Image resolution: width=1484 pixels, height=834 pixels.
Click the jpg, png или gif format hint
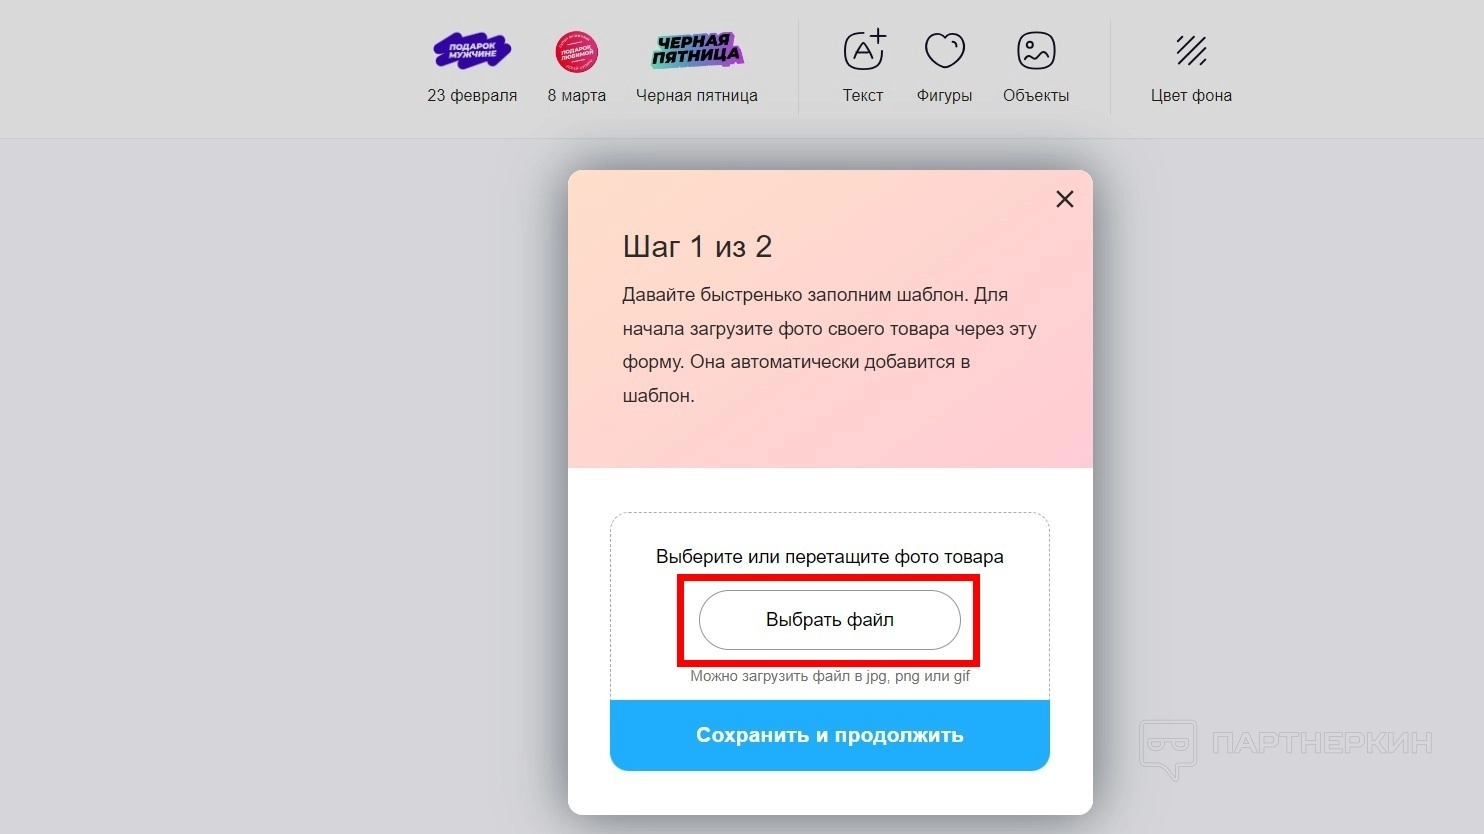click(830, 676)
